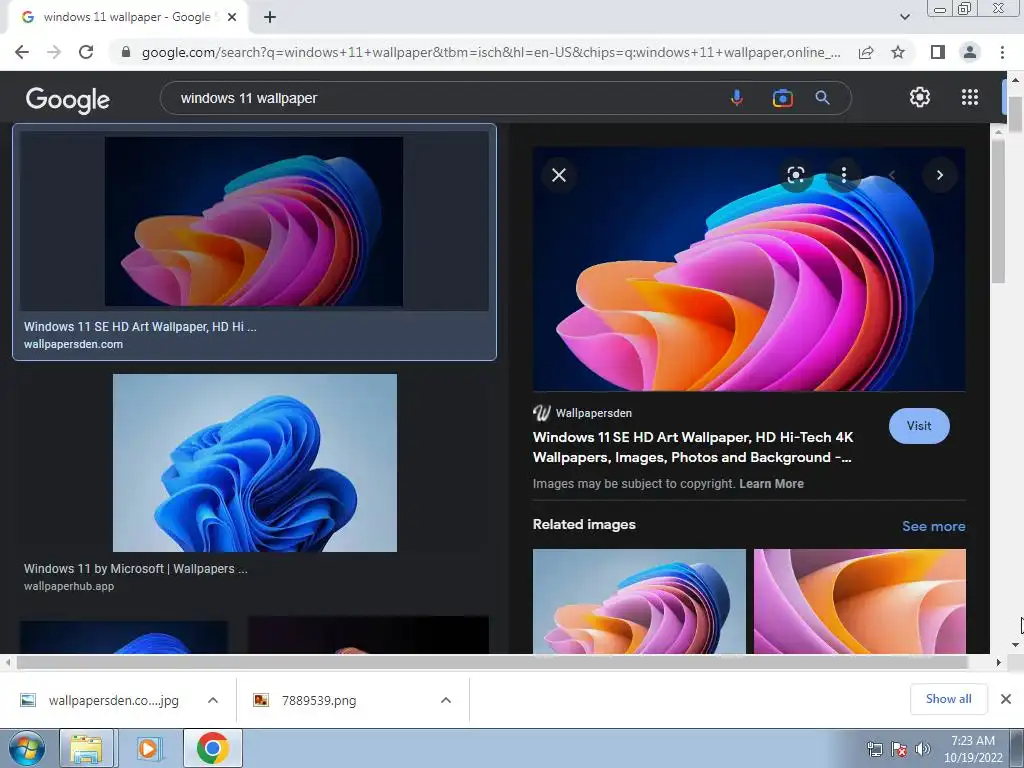Viewport: 1024px width, 768px height.
Task: Go to the Google logo homepage
Action: point(68,100)
